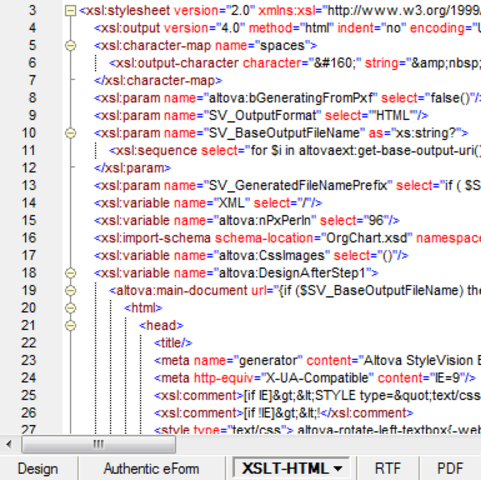Collapse the altova:DesignAfterStep1 variable on line 18
This screenshot has height=480, width=481.
70,273
